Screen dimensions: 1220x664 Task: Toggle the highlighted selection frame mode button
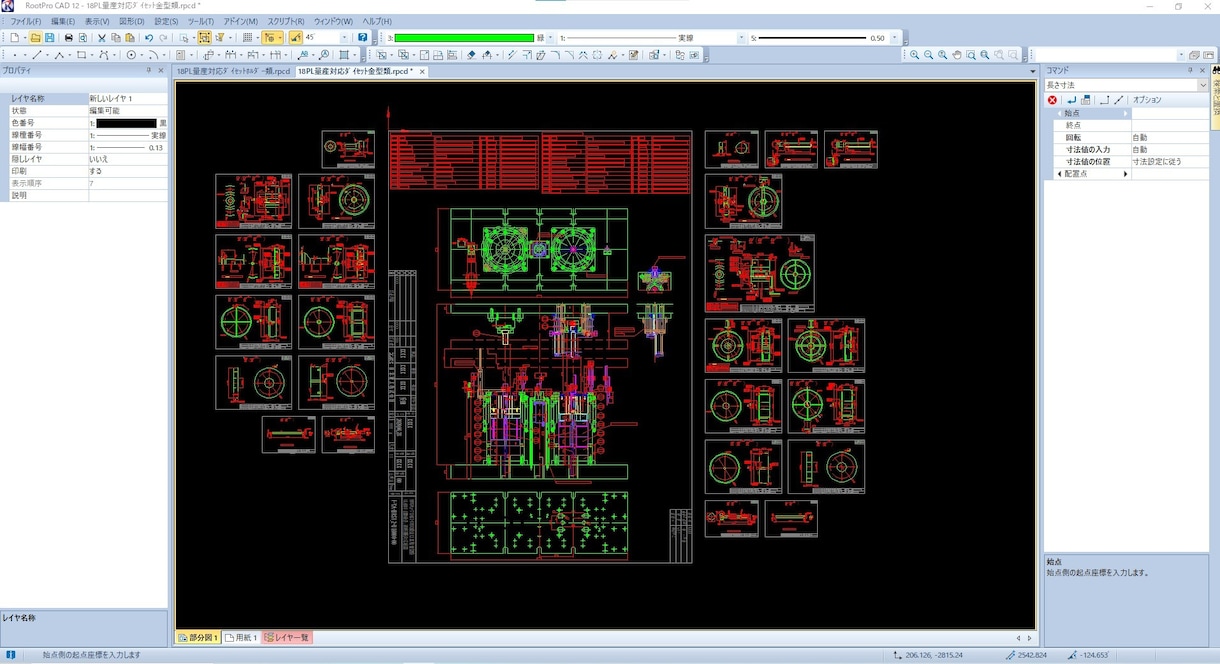(204, 37)
